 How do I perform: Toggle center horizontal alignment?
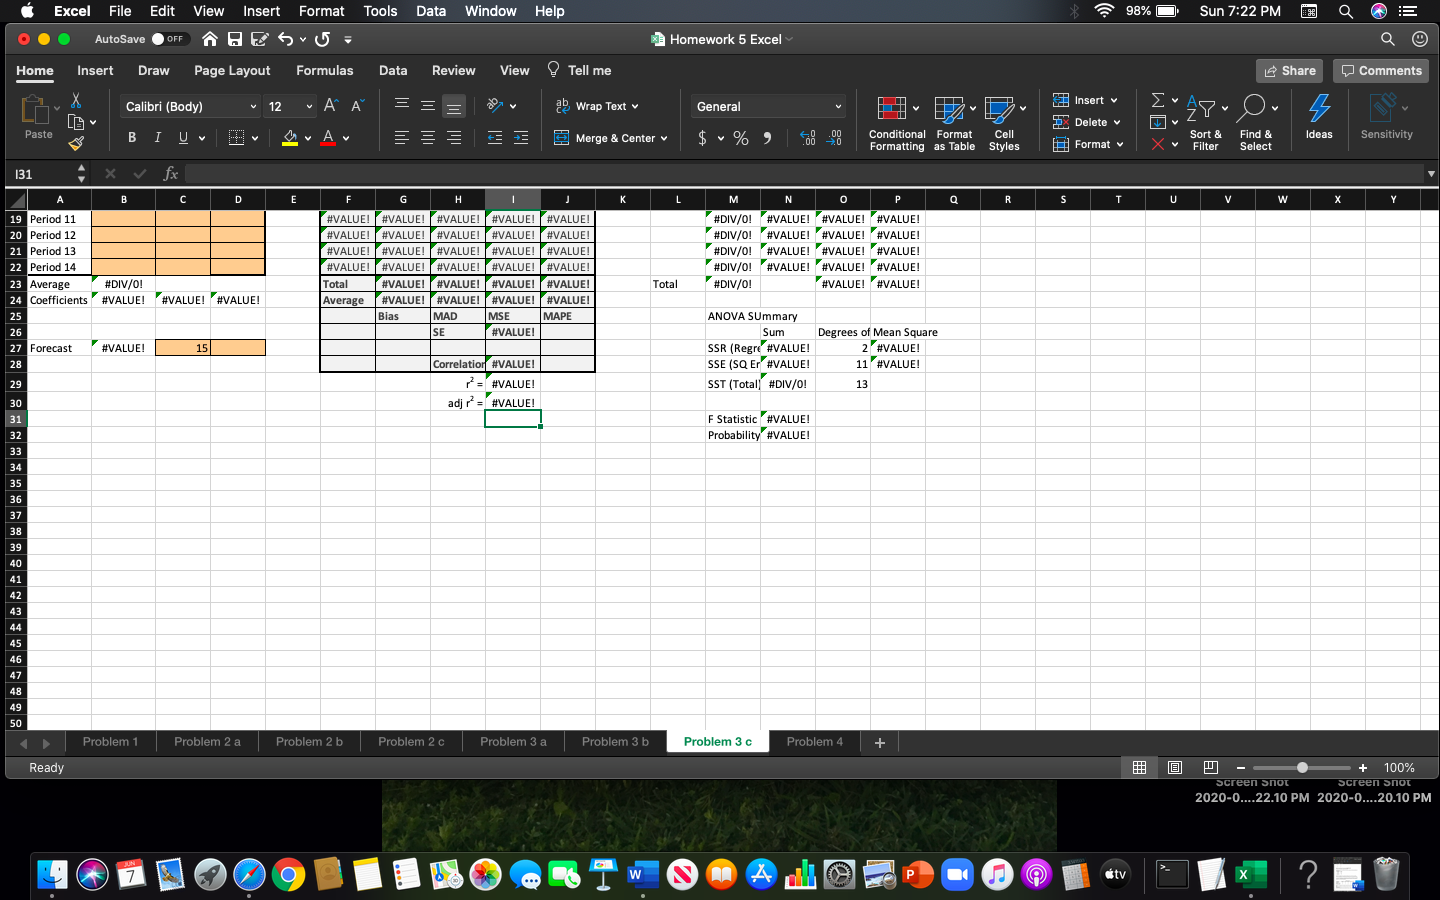tap(427, 138)
